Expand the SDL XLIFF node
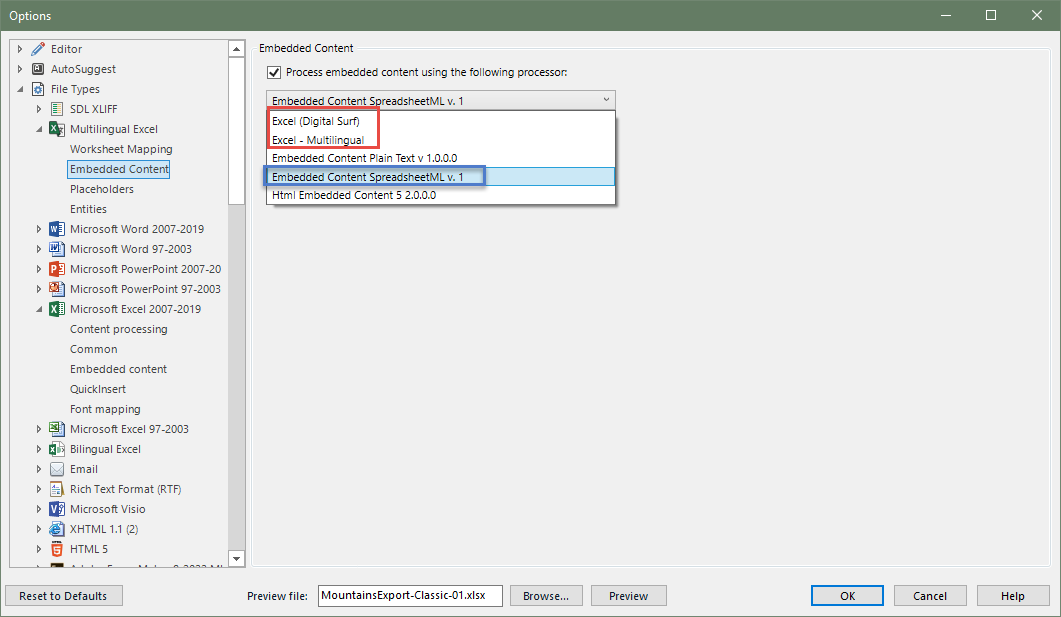1061x617 pixels. (39, 109)
